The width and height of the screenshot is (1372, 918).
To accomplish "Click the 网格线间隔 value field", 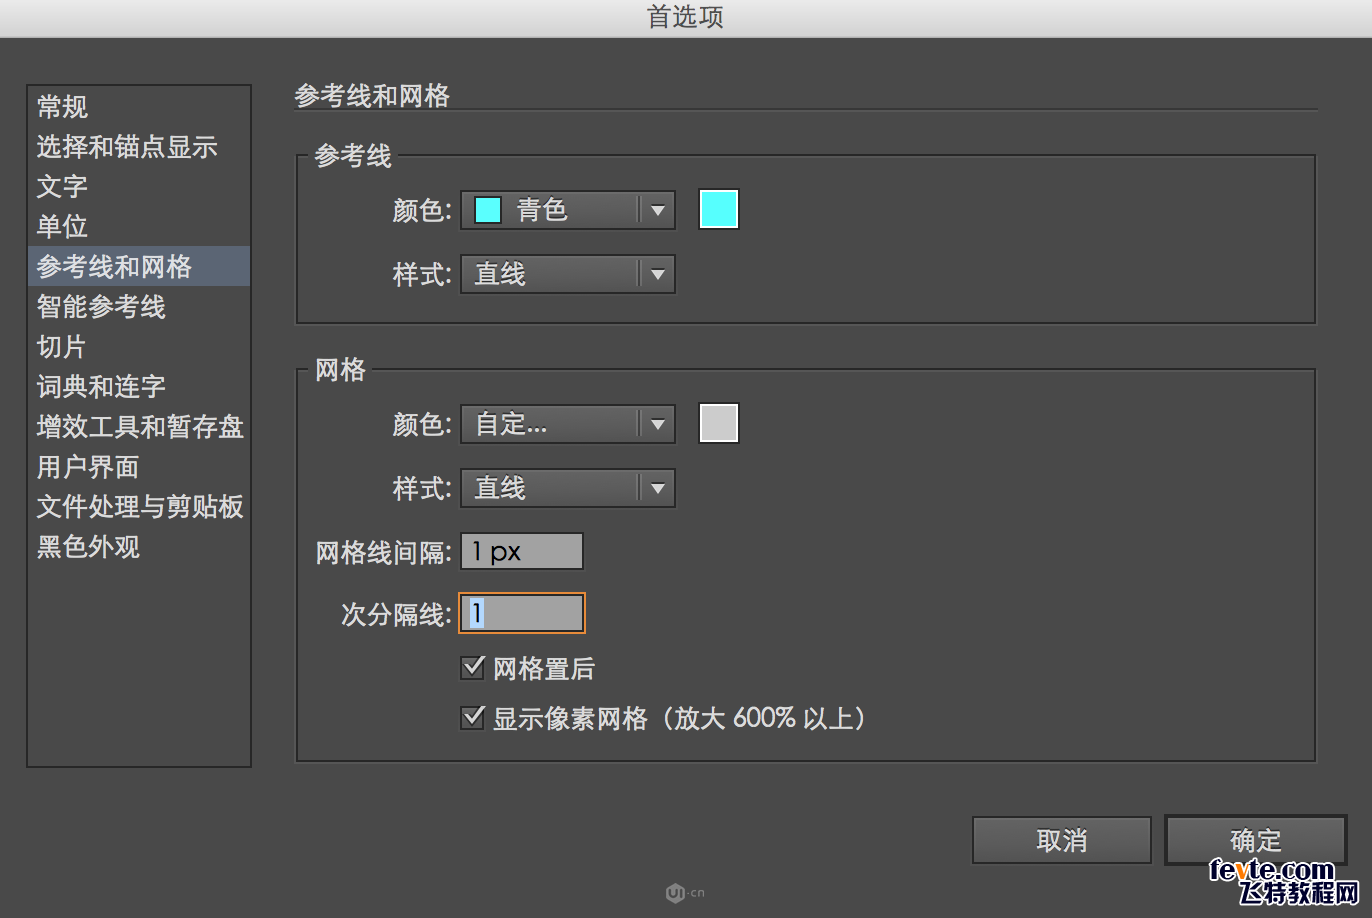I will click(520, 550).
